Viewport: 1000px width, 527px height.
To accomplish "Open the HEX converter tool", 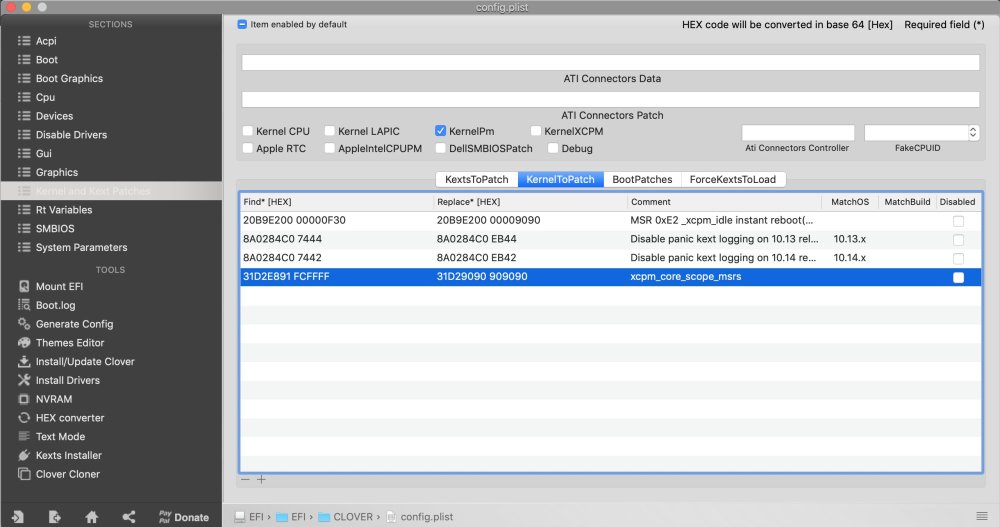I will 69,418.
